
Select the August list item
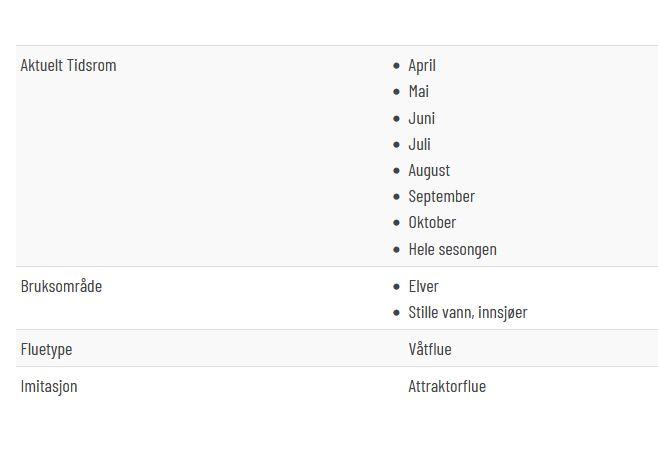pos(429,171)
